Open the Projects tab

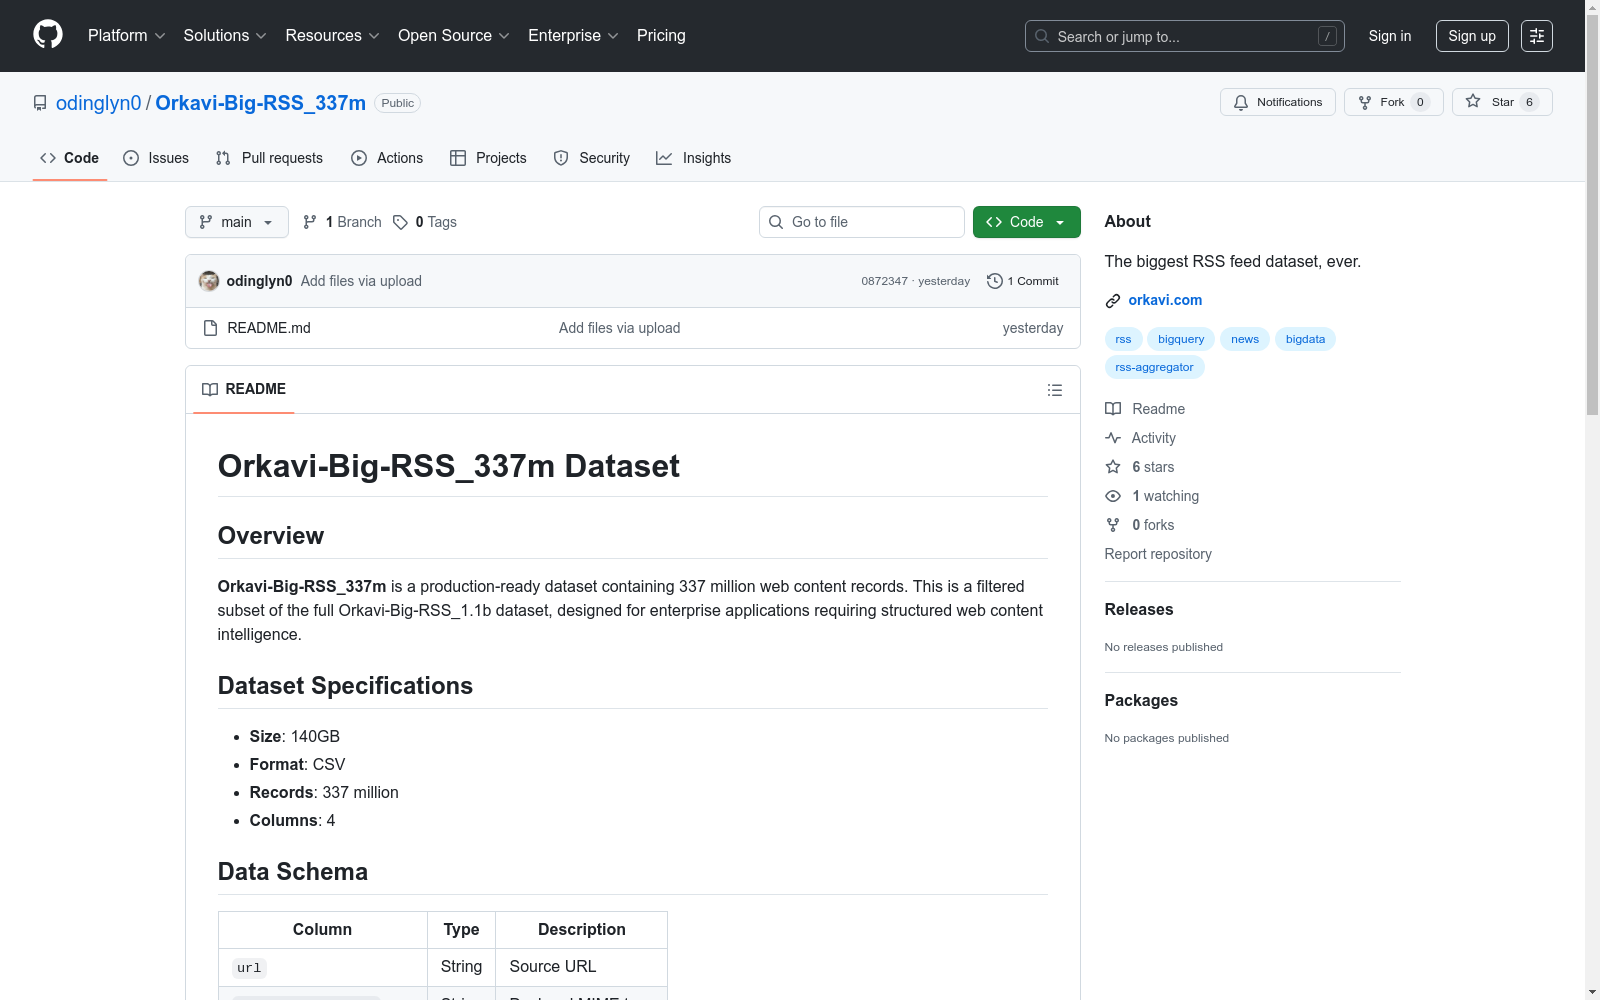coord(488,158)
